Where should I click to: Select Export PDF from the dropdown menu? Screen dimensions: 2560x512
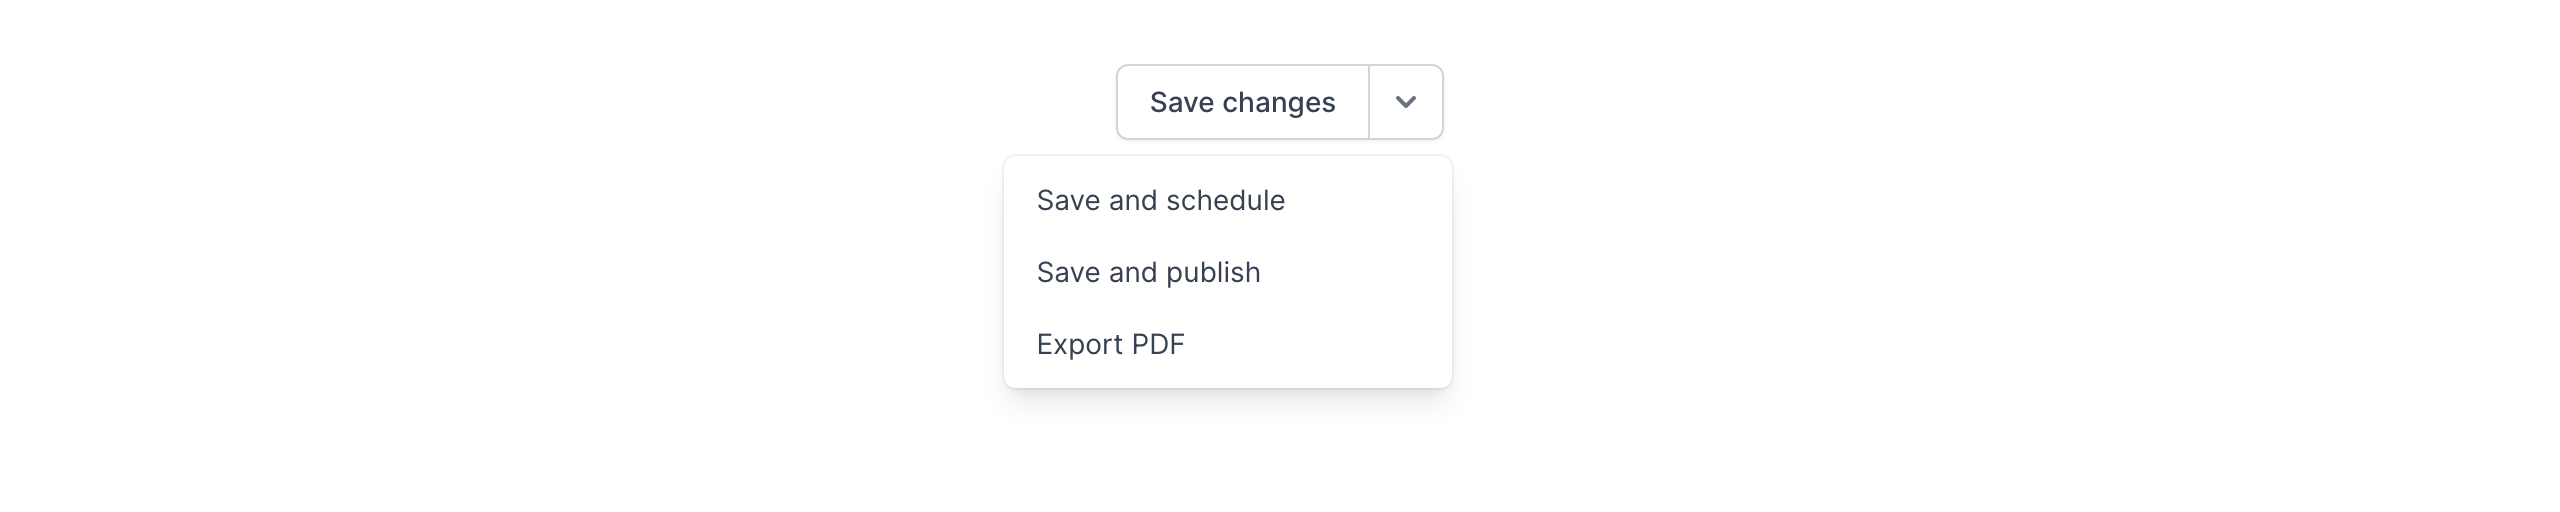click(1110, 344)
